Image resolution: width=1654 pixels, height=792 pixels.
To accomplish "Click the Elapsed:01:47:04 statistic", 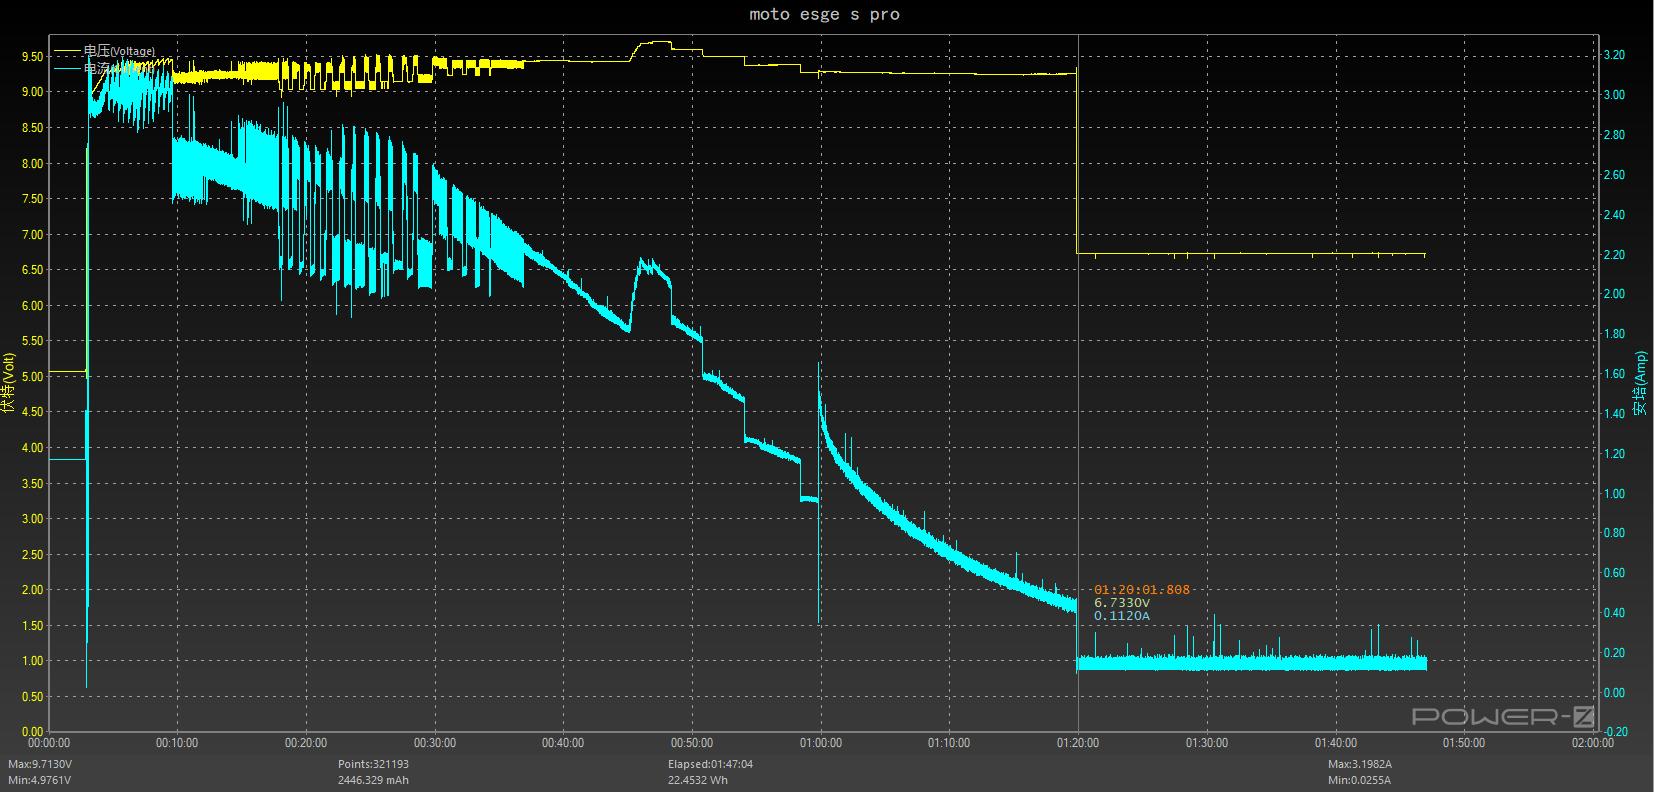I will (x=710, y=764).
